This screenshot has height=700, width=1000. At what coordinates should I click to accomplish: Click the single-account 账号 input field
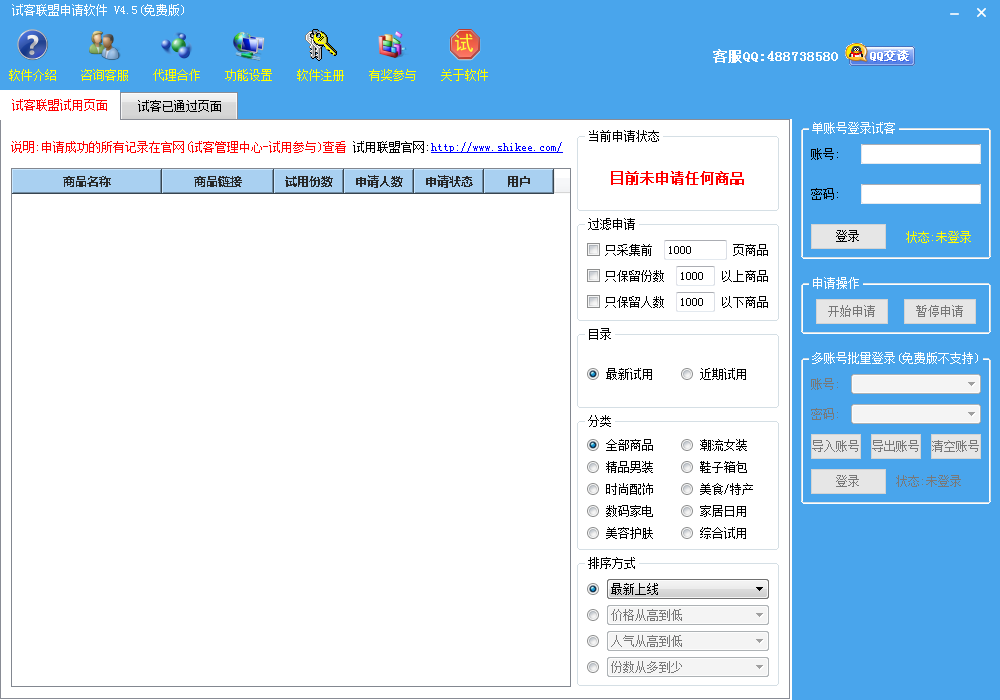click(x=920, y=154)
